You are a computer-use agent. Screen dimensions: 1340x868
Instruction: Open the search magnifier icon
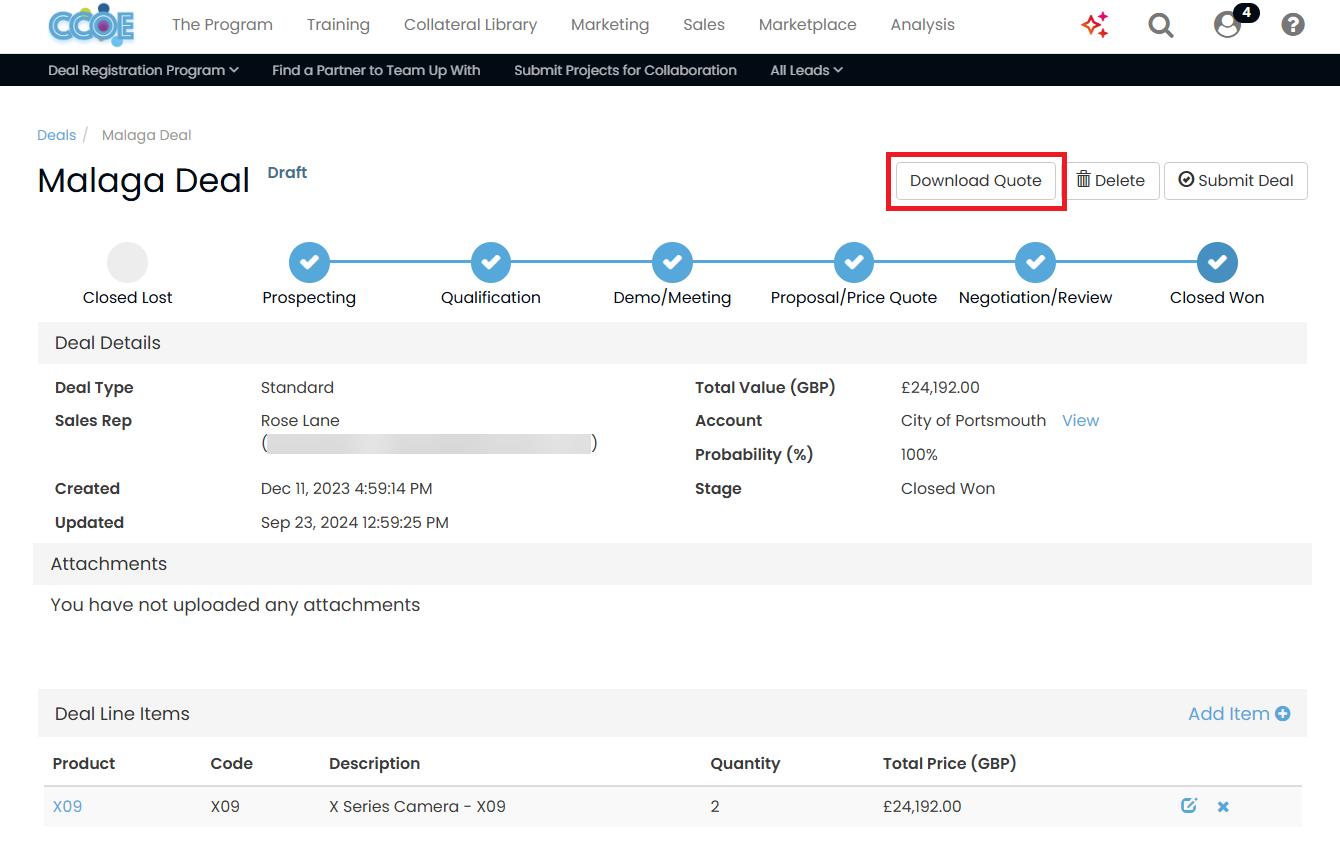point(1161,25)
